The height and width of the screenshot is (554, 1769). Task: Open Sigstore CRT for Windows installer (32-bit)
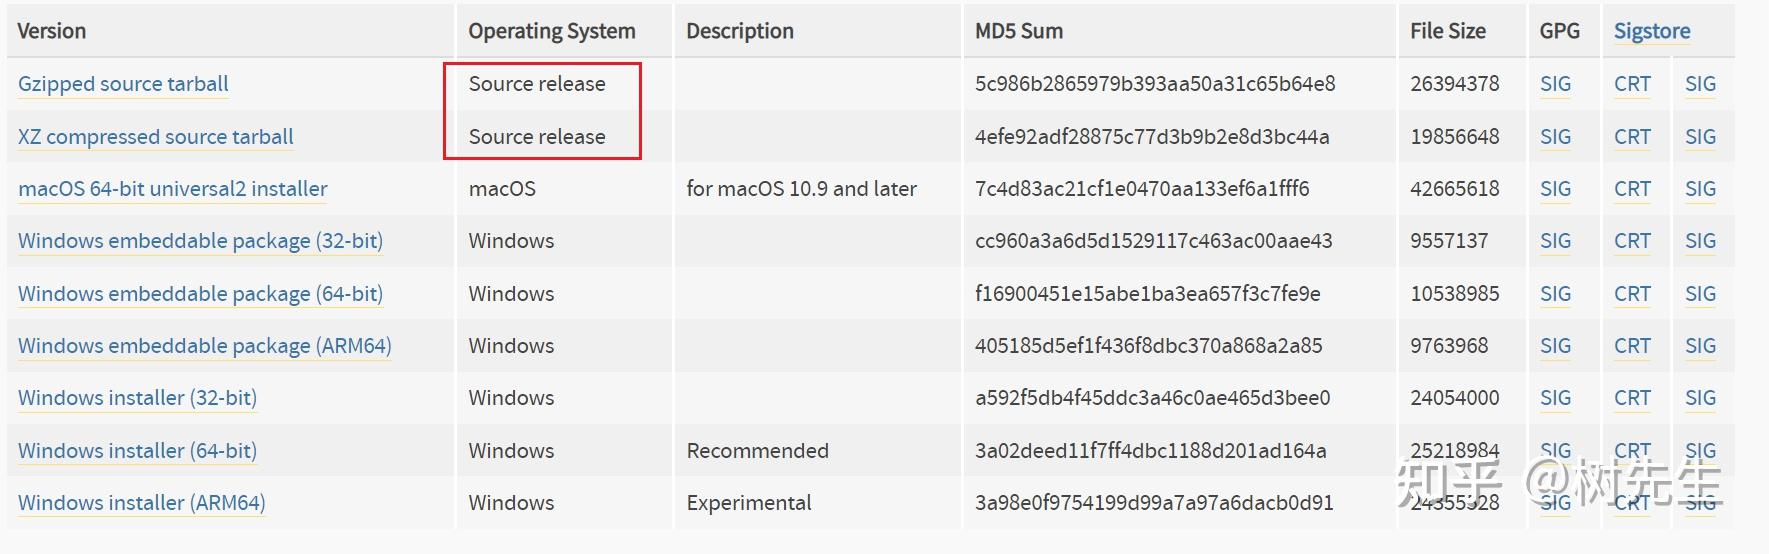(x=1632, y=398)
